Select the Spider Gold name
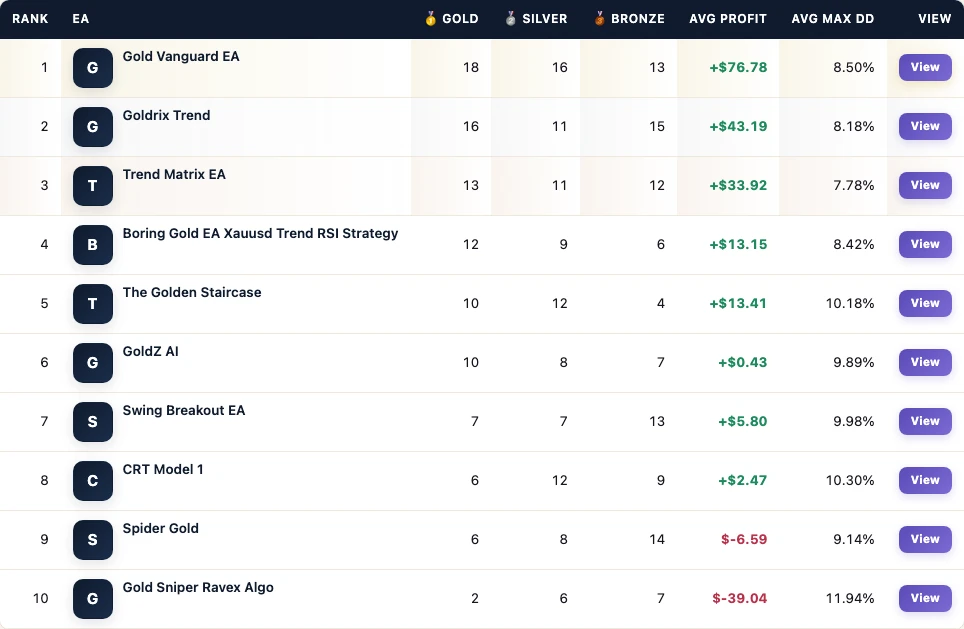The width and height of the screenshot is (964, 629). tap(160, 529)
